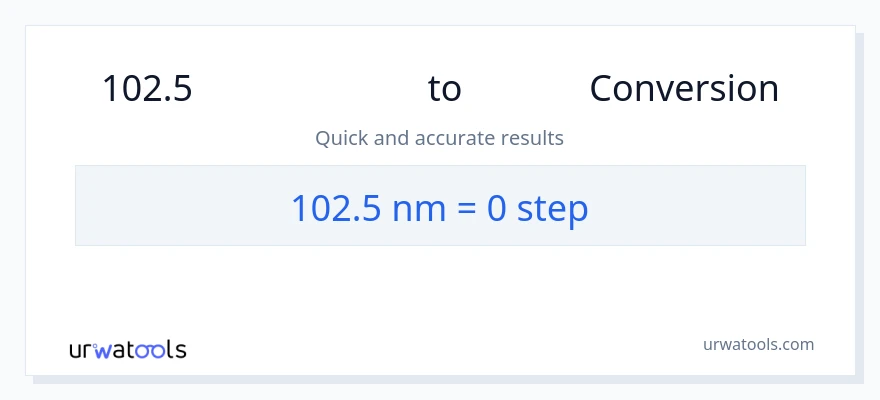The width and height of the screenshot is (880, 400).
Task: Click the "102.5" number in the title
Action: pos(147,89)
